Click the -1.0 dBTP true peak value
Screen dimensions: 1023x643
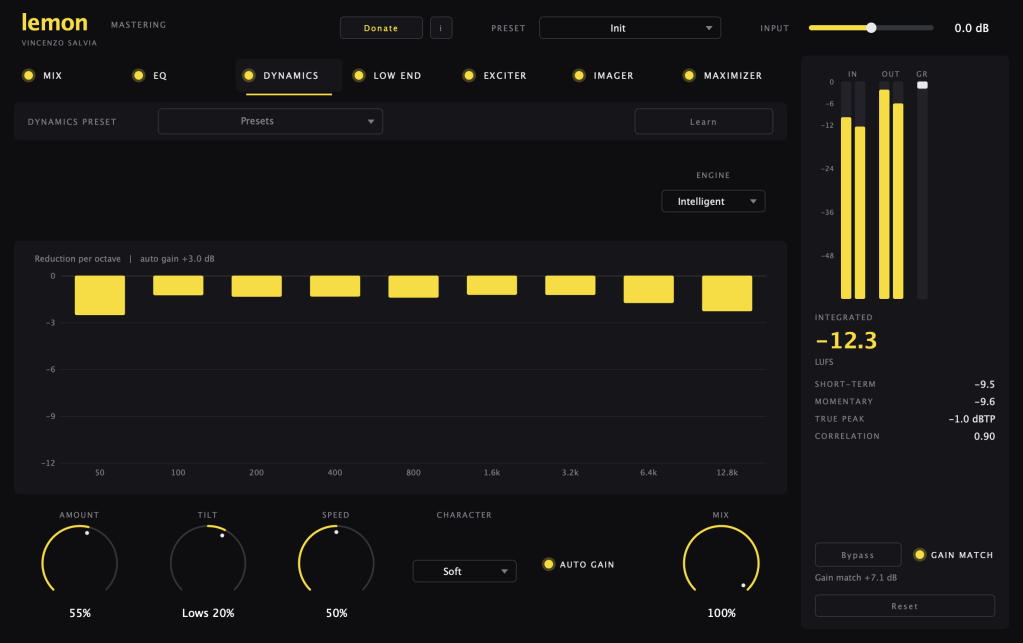971,419
